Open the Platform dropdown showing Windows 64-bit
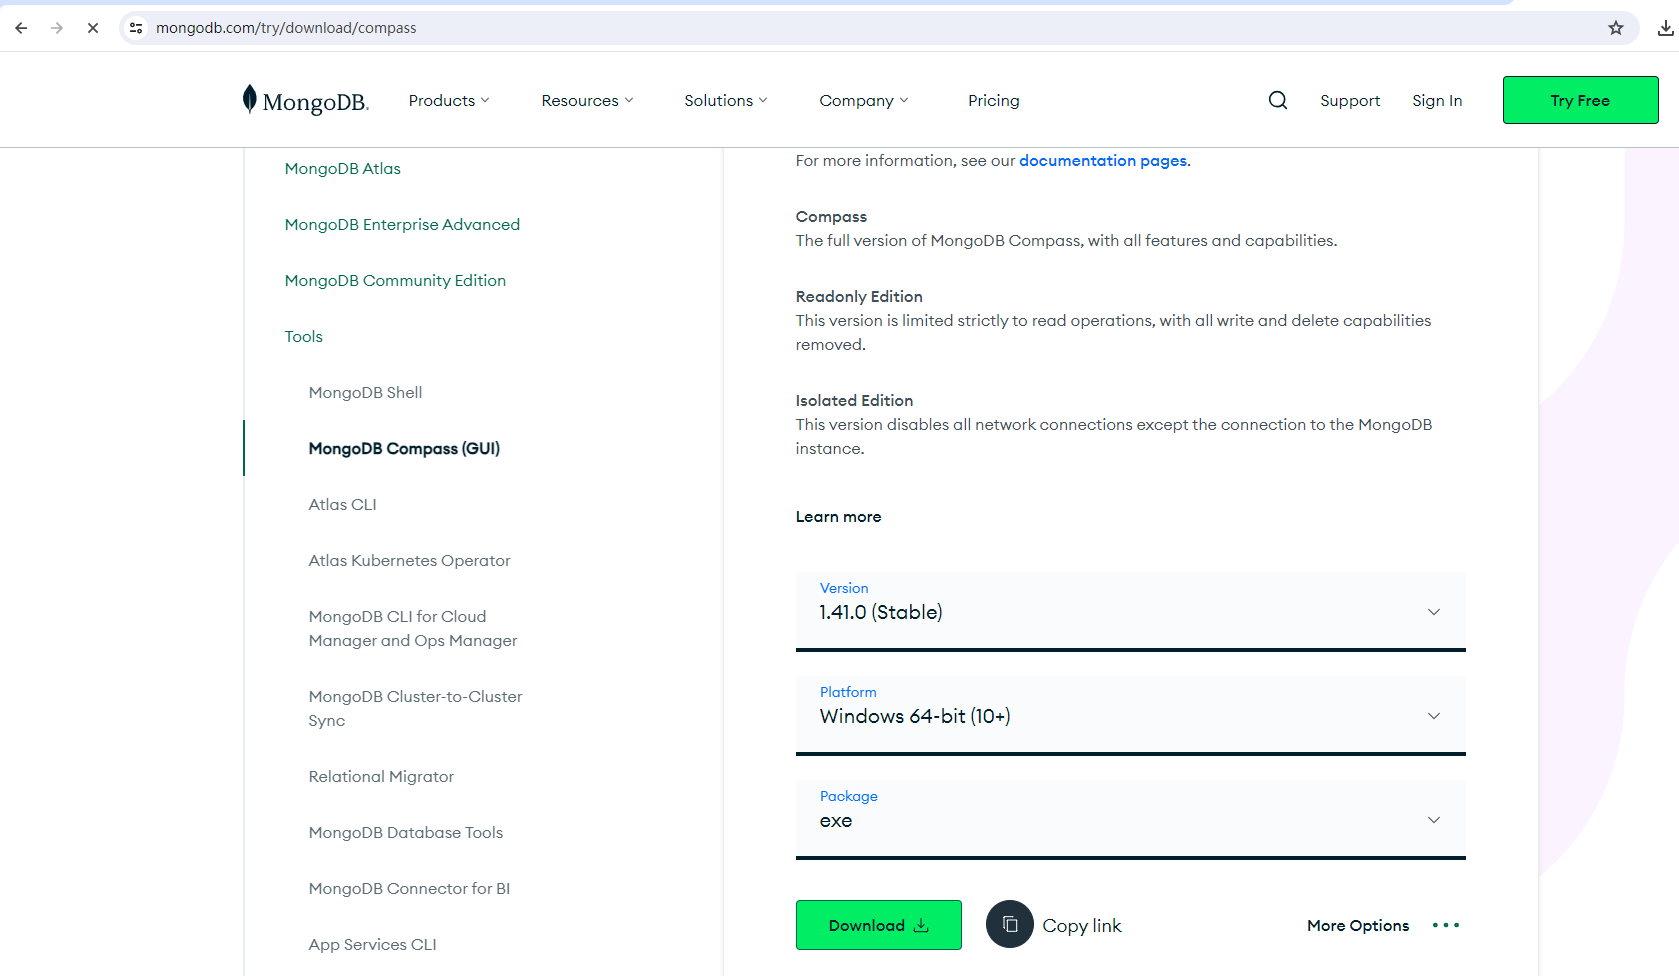Image resolution: width=1679 pixels, height=976 pixels. (x=1131, y=715)
